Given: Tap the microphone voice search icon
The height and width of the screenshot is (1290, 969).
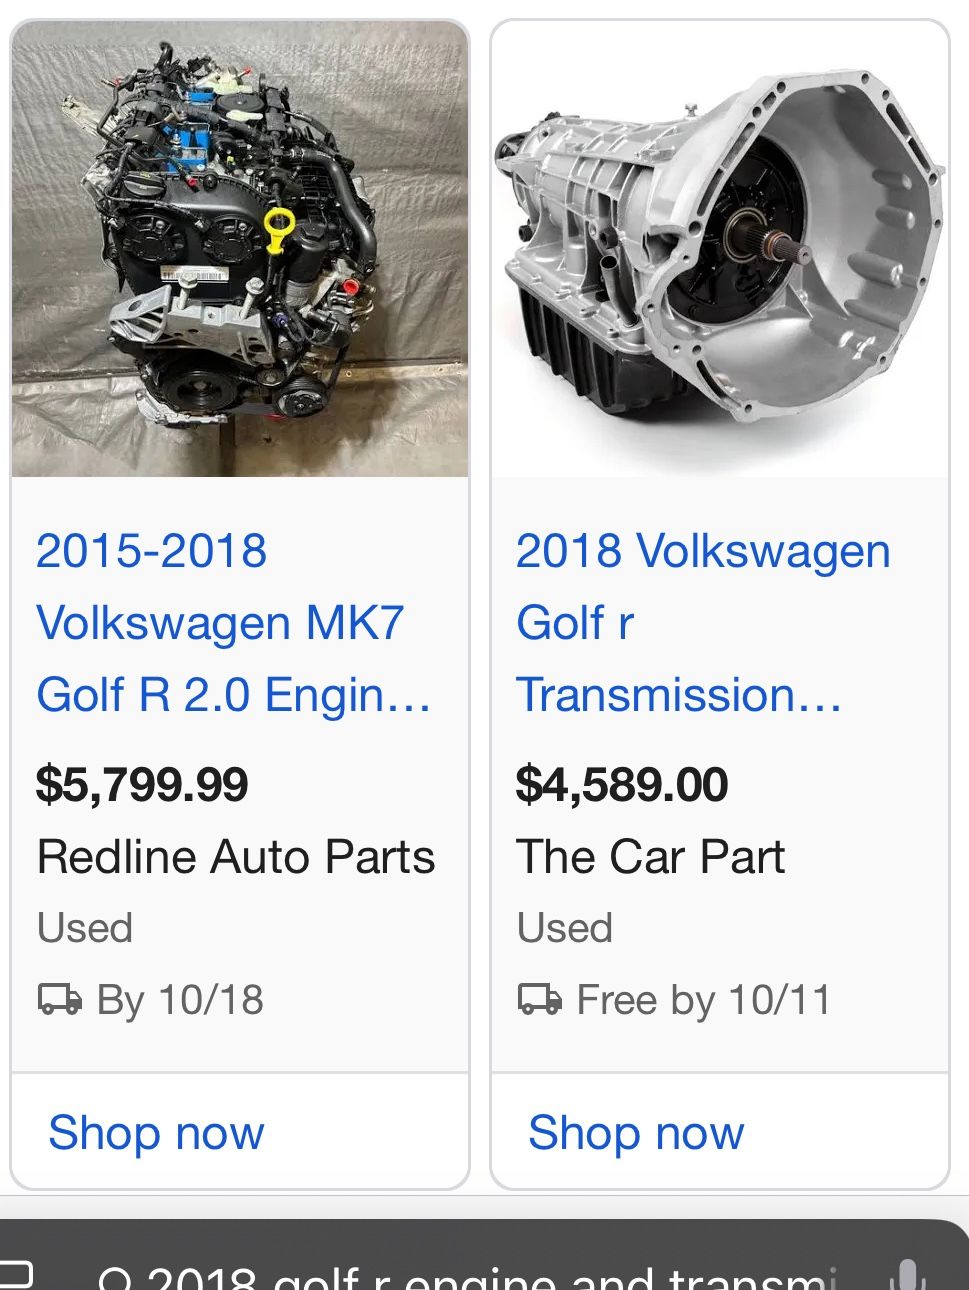Looking at the screenshot, I should pos(906,1276).
